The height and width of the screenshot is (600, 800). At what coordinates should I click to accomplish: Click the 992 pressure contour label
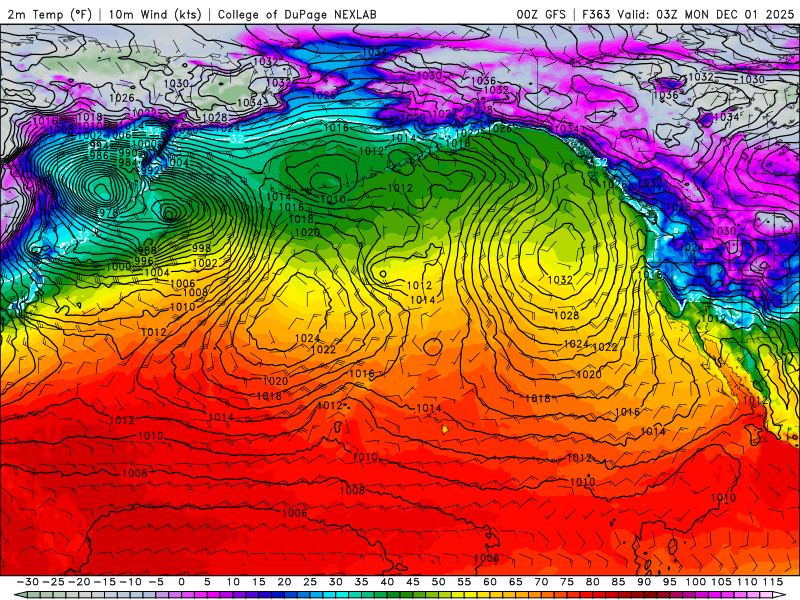[151, 170]
